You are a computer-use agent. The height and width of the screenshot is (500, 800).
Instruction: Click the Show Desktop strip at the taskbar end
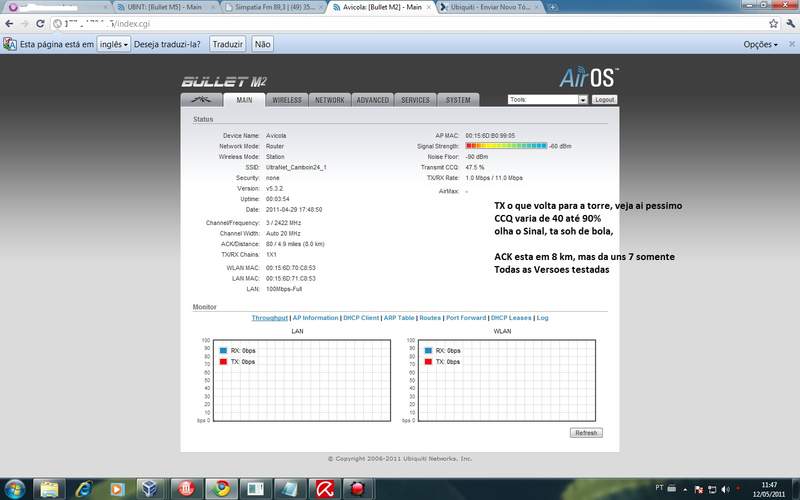coord(796,489)
